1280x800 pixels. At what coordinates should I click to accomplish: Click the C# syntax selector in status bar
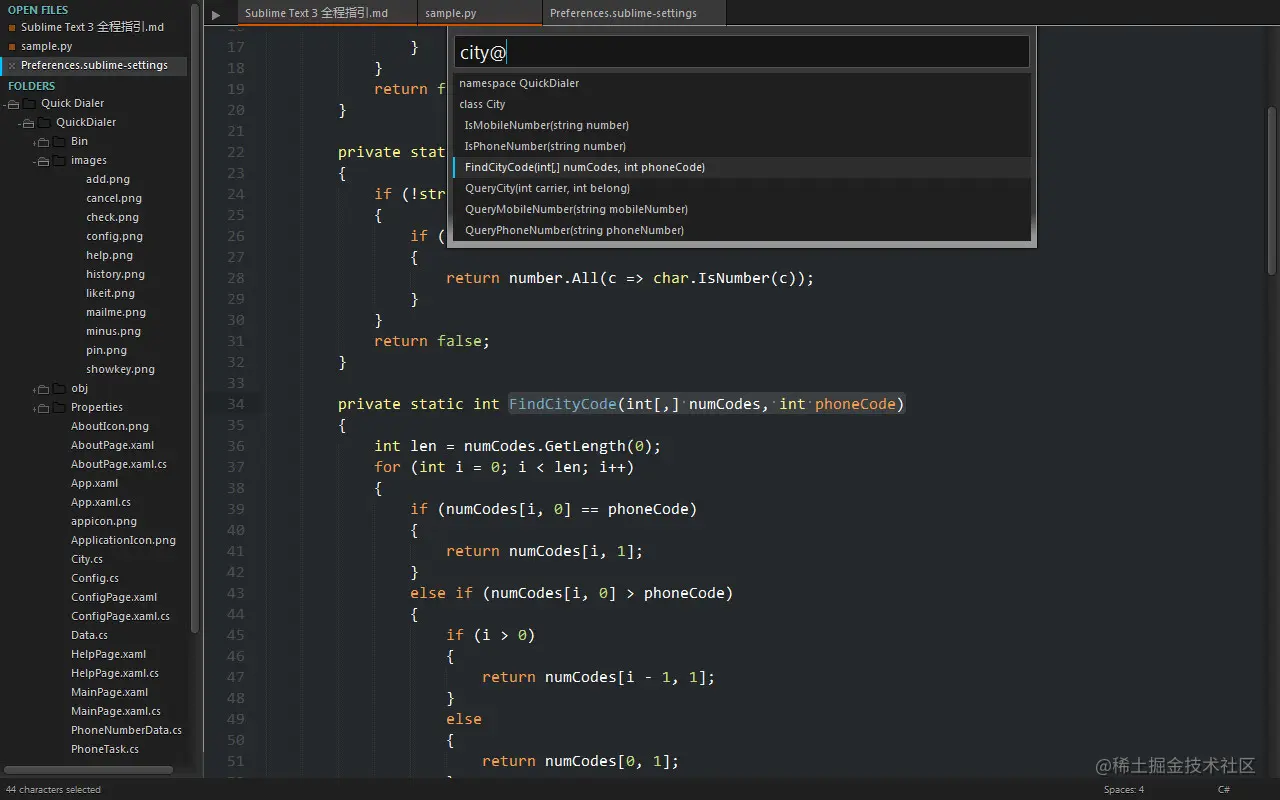coord(1223,790)
